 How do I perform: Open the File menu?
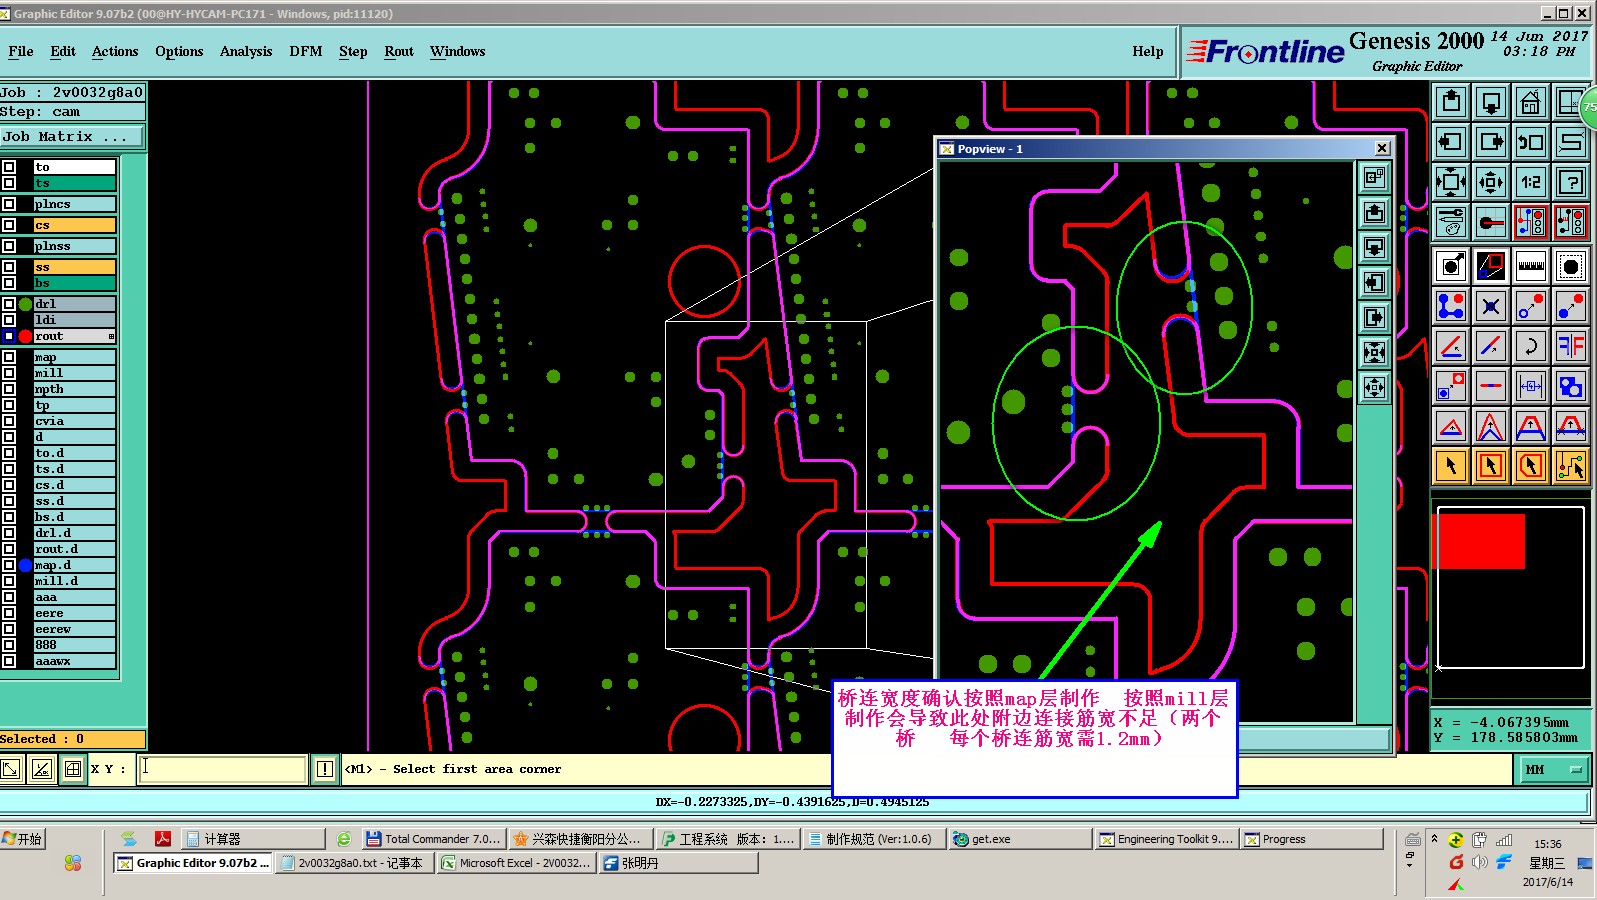(20, 51)
